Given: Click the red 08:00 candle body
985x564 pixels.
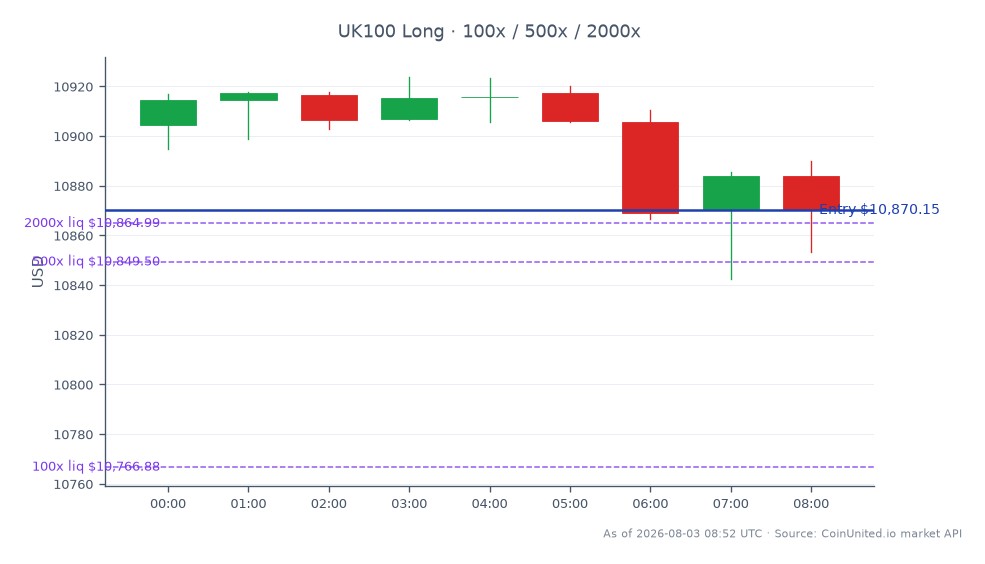Looking at the screenshot, I should pos(811,193).
